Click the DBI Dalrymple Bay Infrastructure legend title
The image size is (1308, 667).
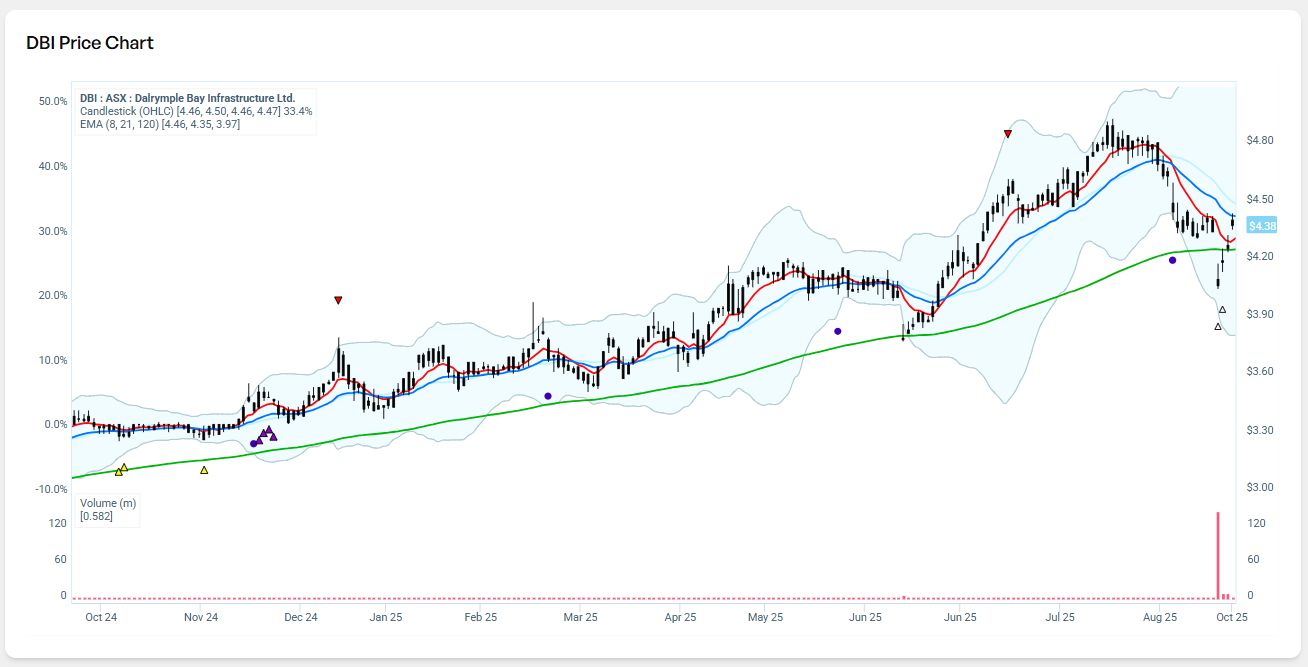click(187, 98)
